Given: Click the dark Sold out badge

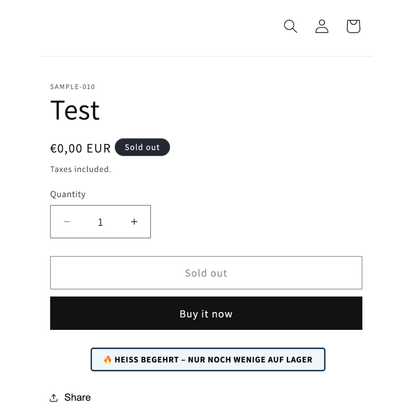Looking at the screenshot, I should point(142,147).
